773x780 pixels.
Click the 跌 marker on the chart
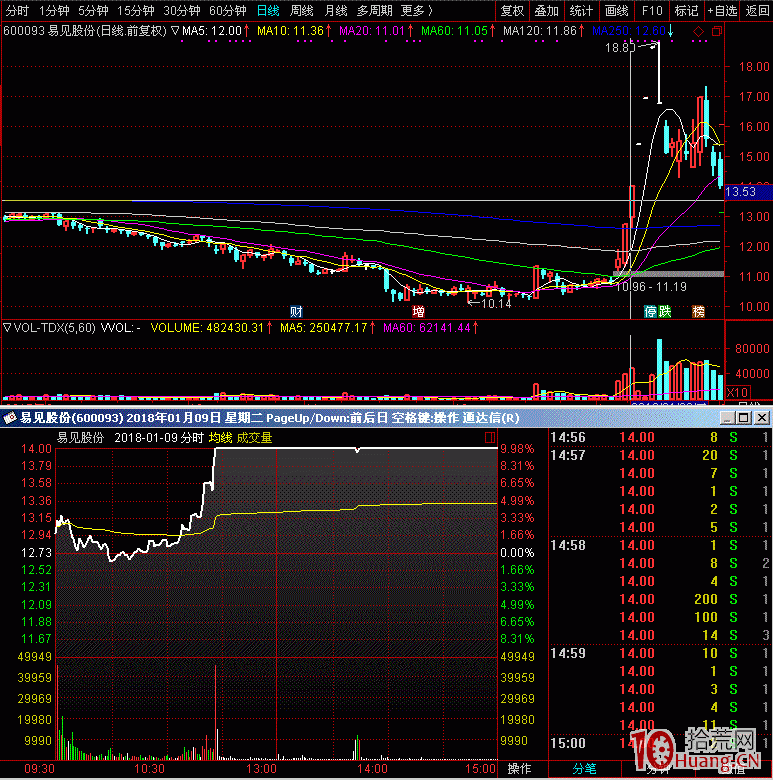(665, 312)
